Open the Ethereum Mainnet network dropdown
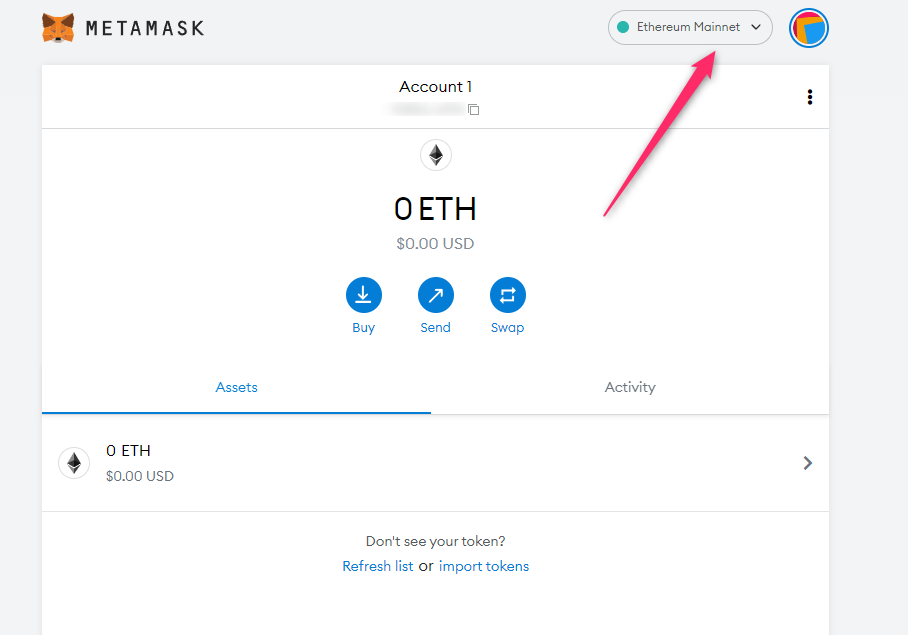The height and width of the screenshot is (635, 908). pyautogui.click(x=690, y=27)
